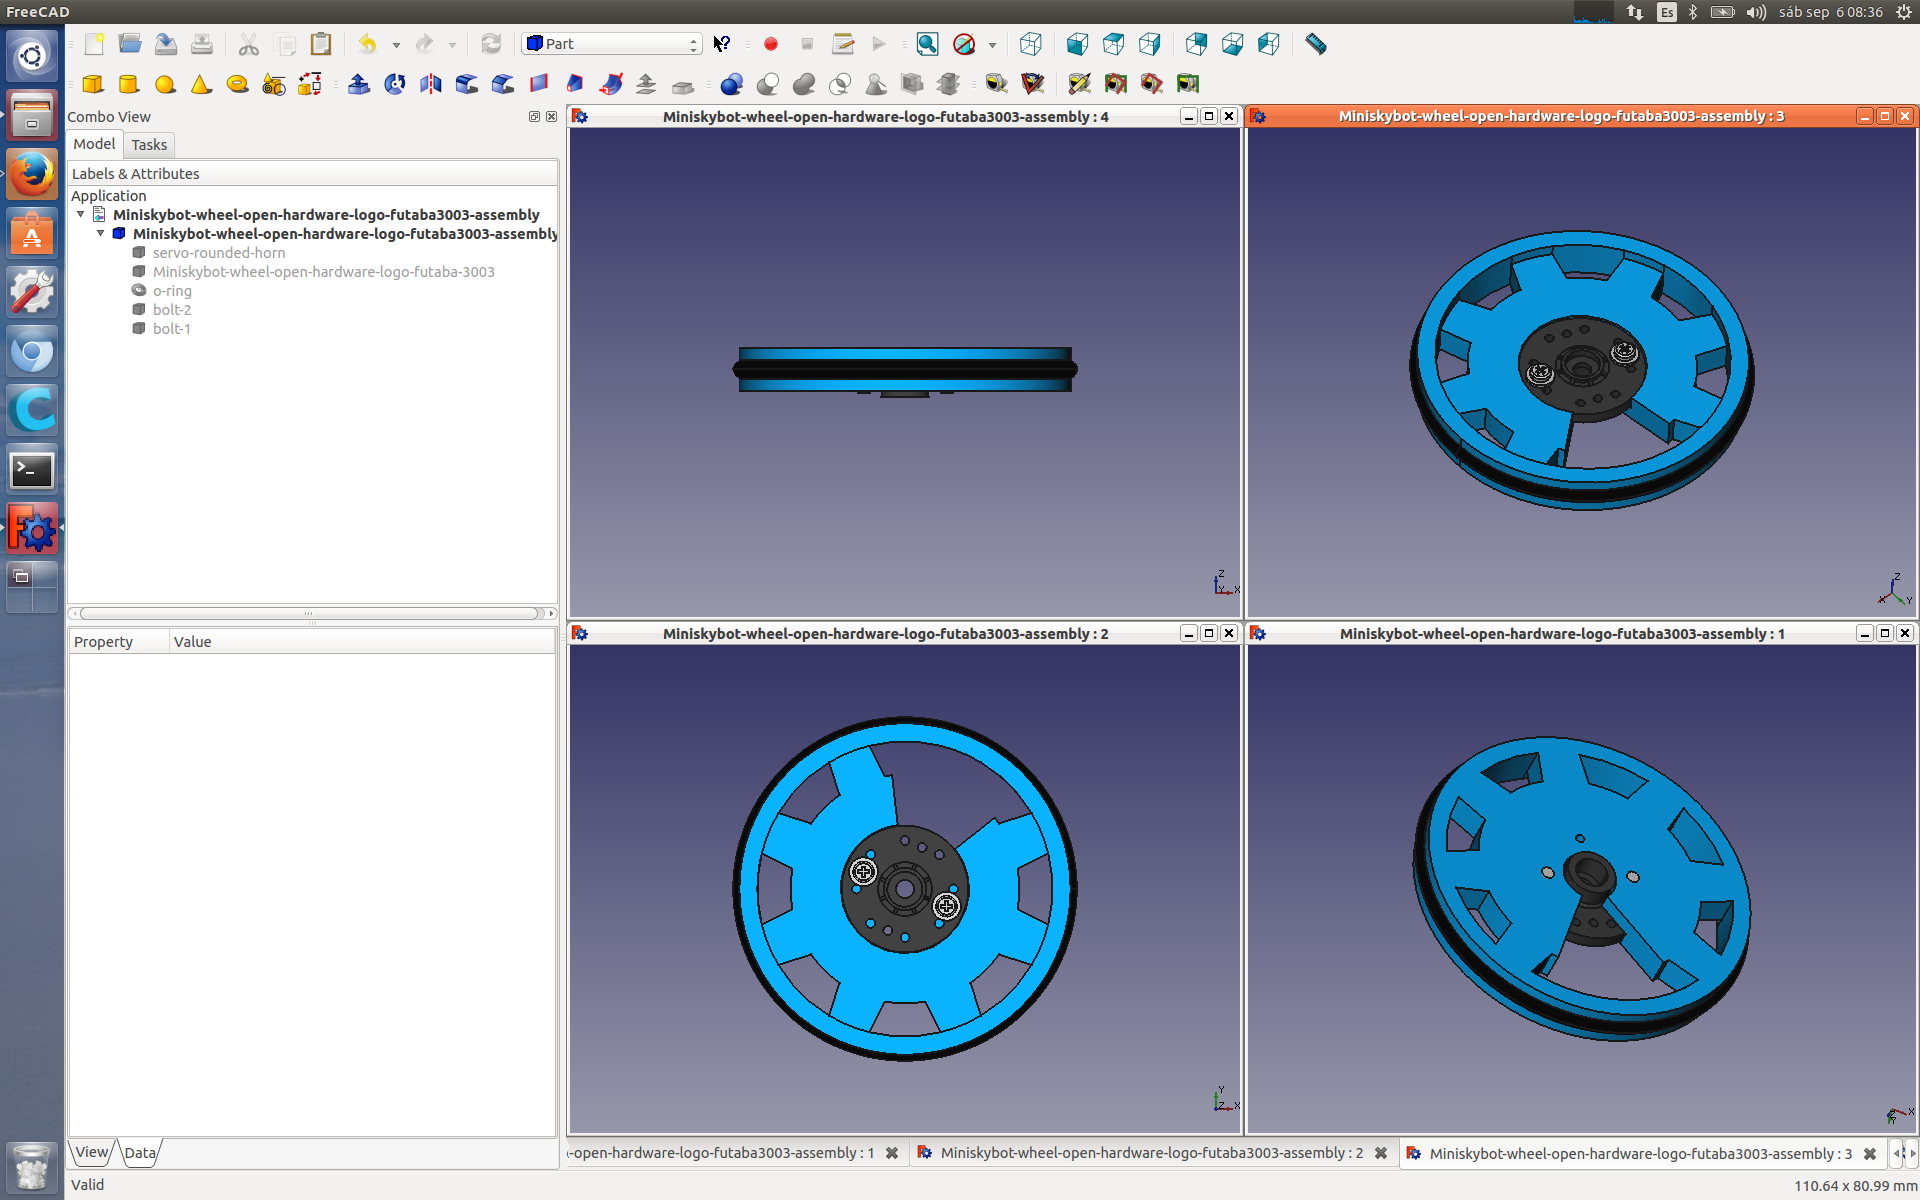The height and width of the screenshot is (1200, 1920).
Task: Select the Mirror tool icon
Action: 430,84
